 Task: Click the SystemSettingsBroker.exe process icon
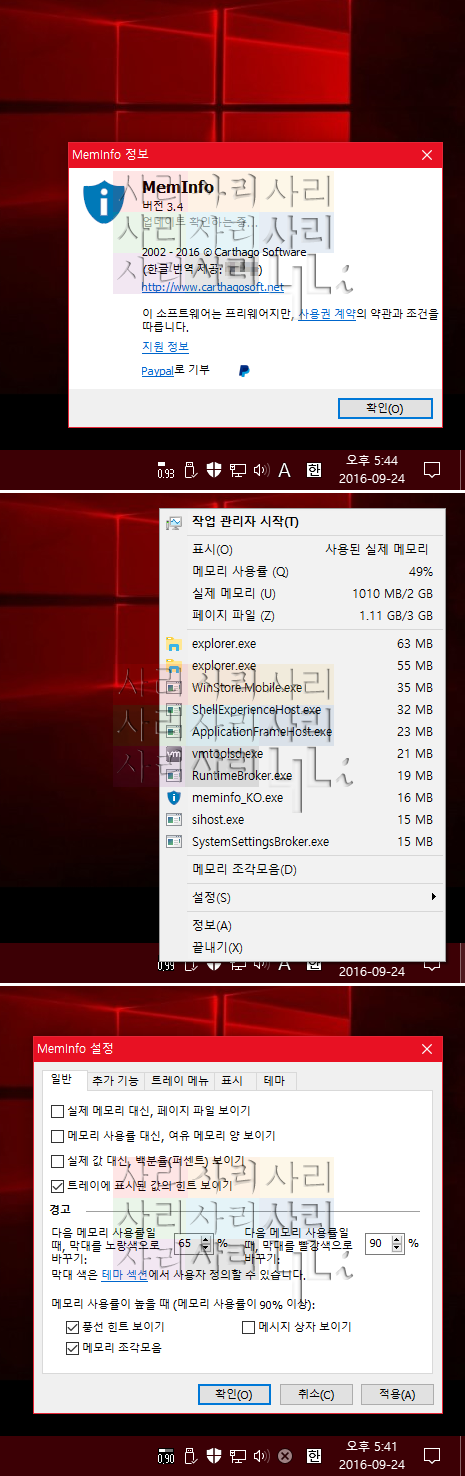174,842
